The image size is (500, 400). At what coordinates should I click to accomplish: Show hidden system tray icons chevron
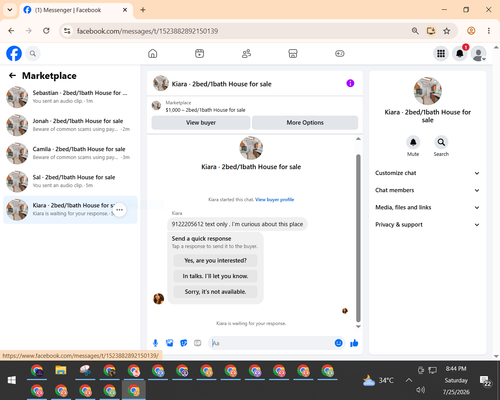409,380
